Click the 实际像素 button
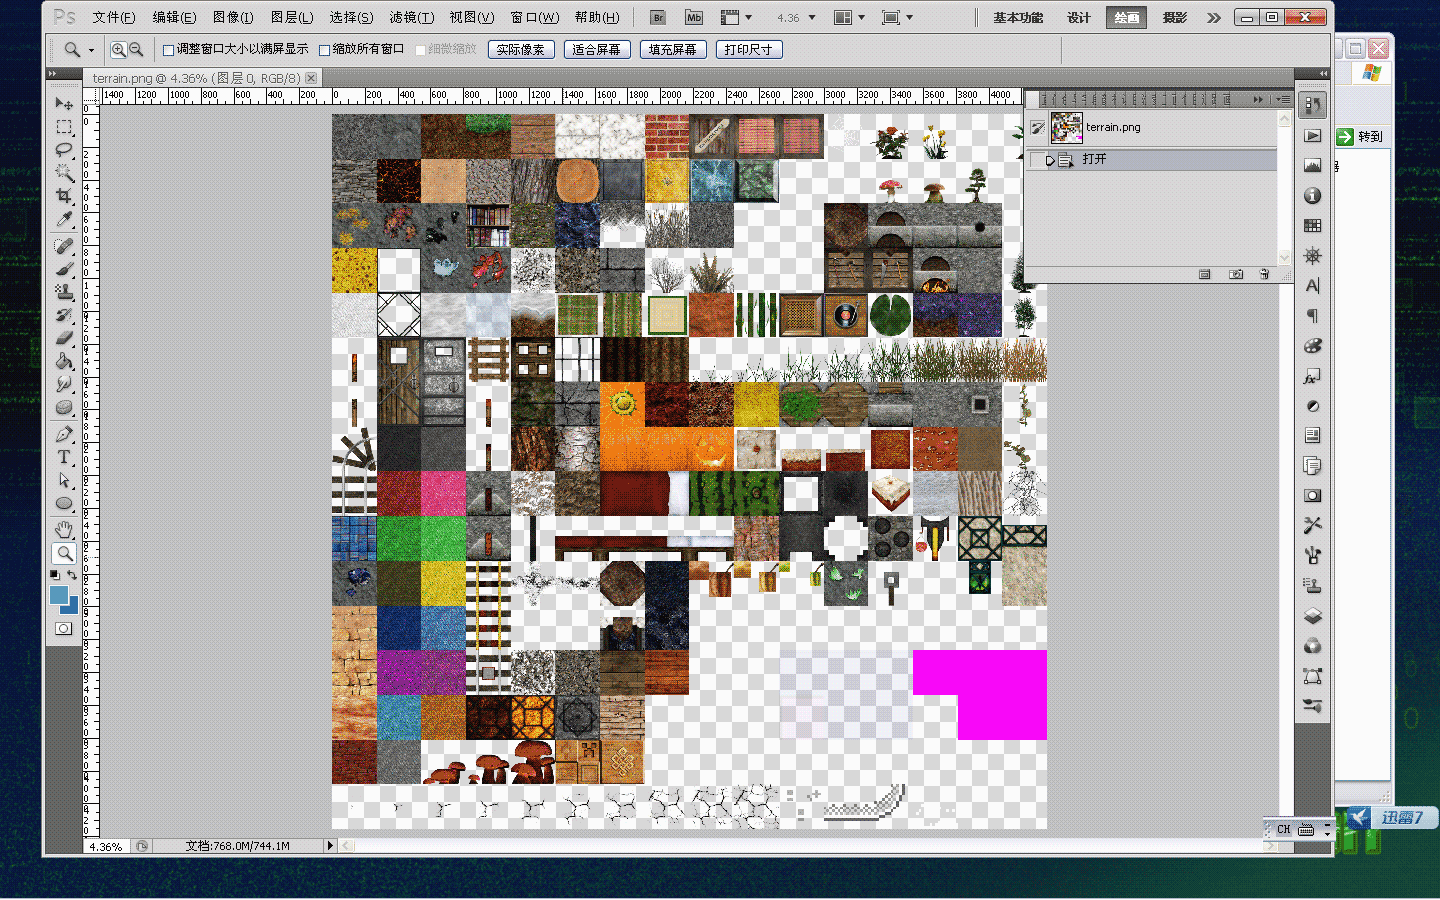 coord(520,50)
